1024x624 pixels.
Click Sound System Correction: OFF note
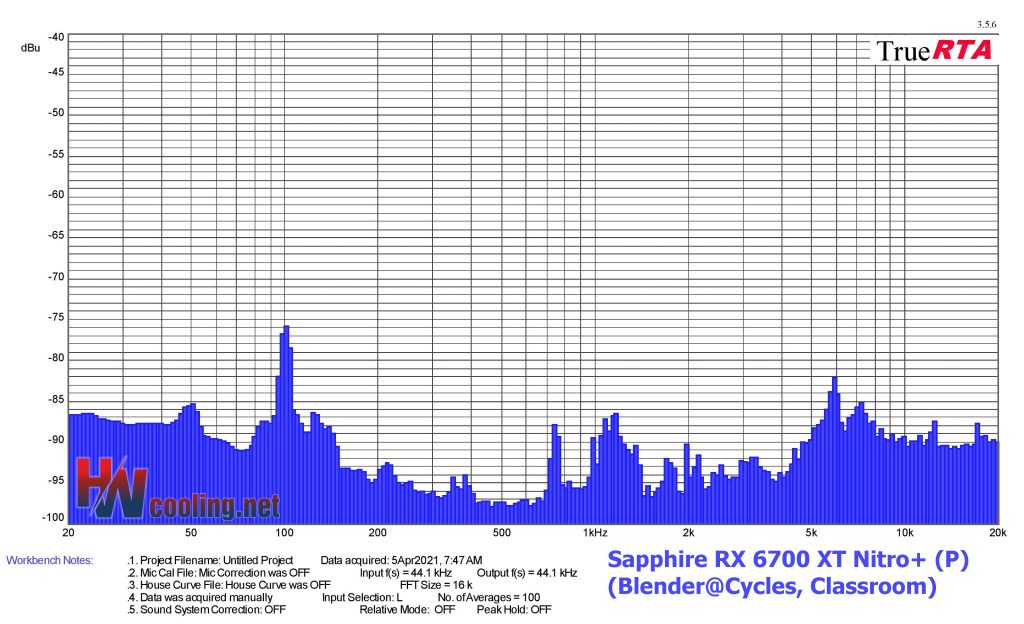tap(206, 610)
